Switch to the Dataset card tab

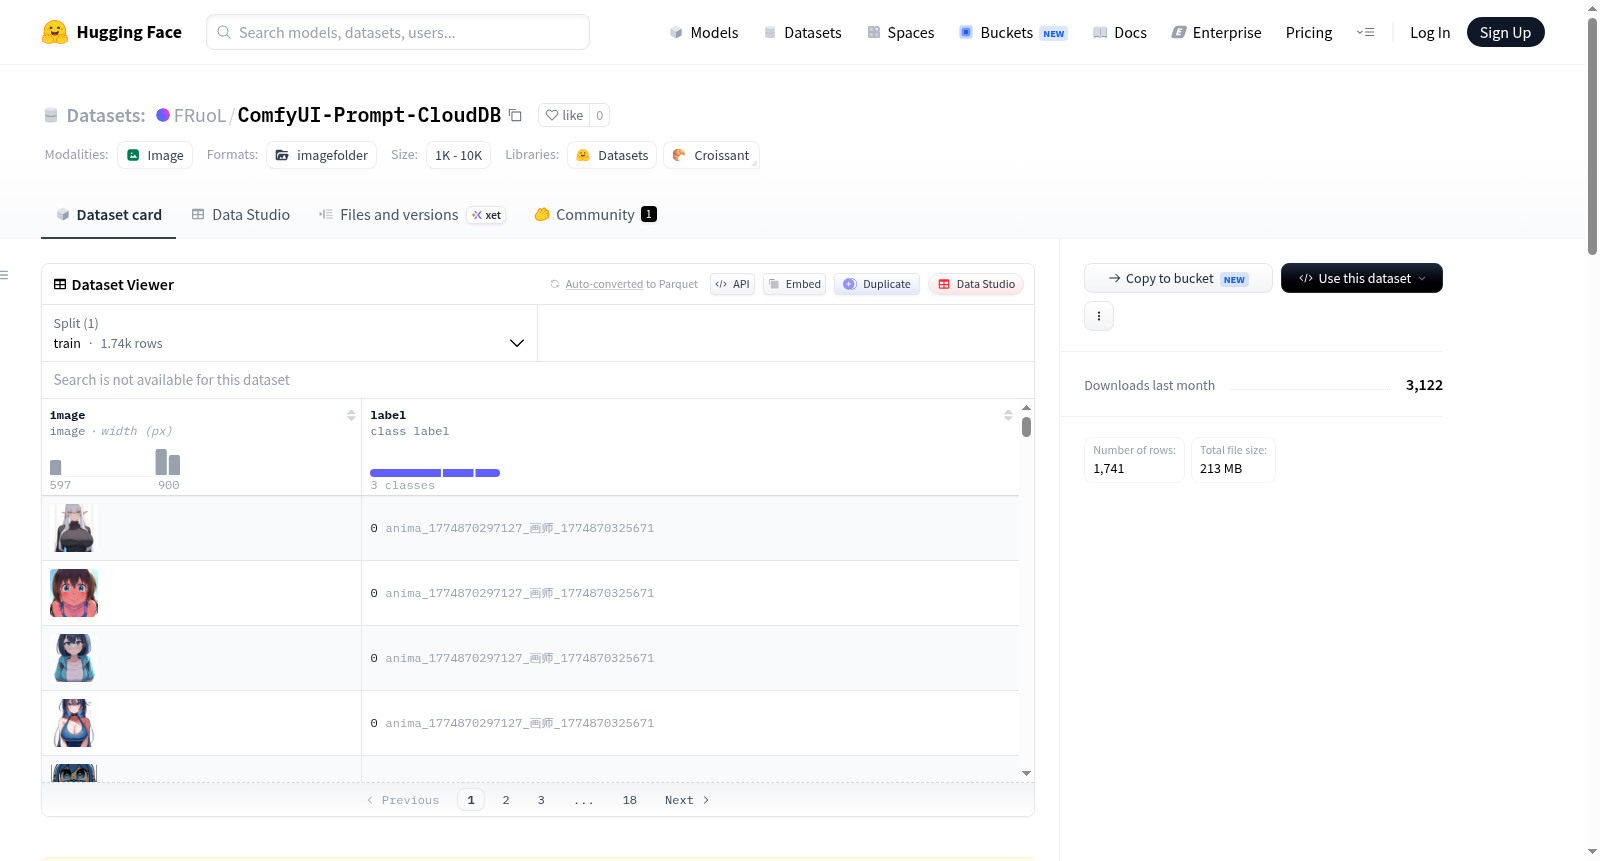(x=108, y=215)
